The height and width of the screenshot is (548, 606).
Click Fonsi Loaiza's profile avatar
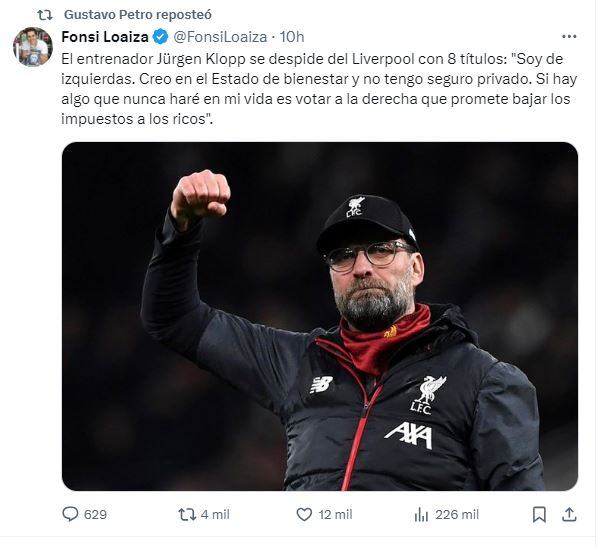[x=32, y=47]
